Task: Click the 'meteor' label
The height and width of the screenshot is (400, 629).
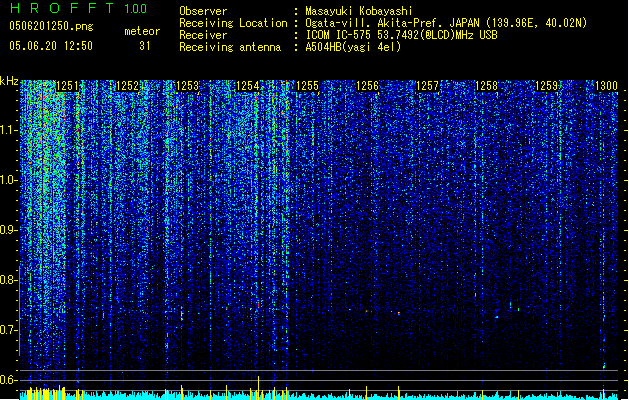Action: [x=142, y=31]
